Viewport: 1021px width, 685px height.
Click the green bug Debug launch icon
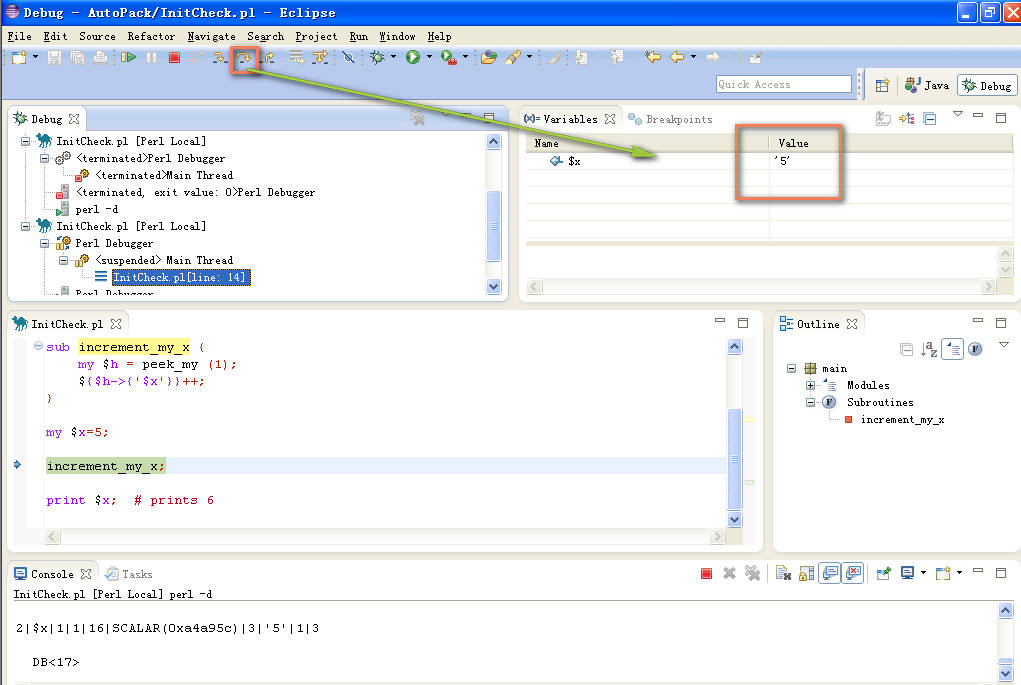pyautogui.click(x=377, y=57)
